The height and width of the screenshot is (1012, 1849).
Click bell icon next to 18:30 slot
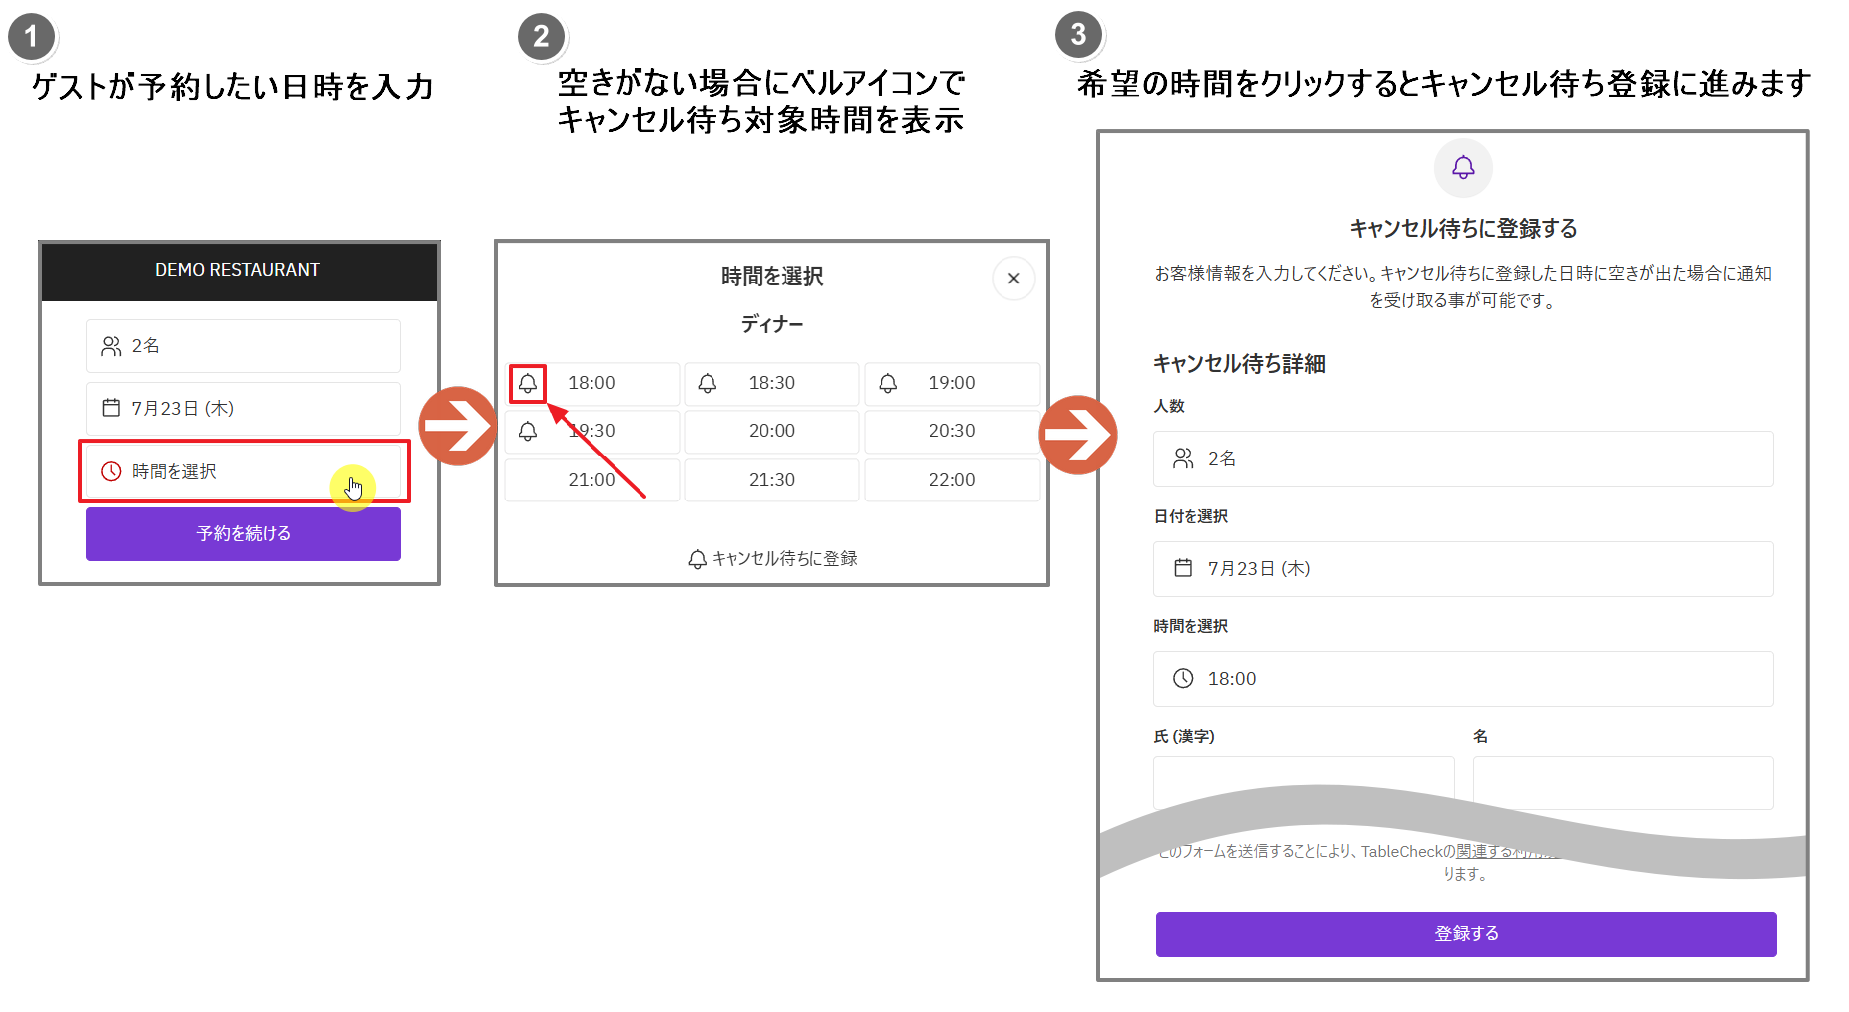pos(707,383)
